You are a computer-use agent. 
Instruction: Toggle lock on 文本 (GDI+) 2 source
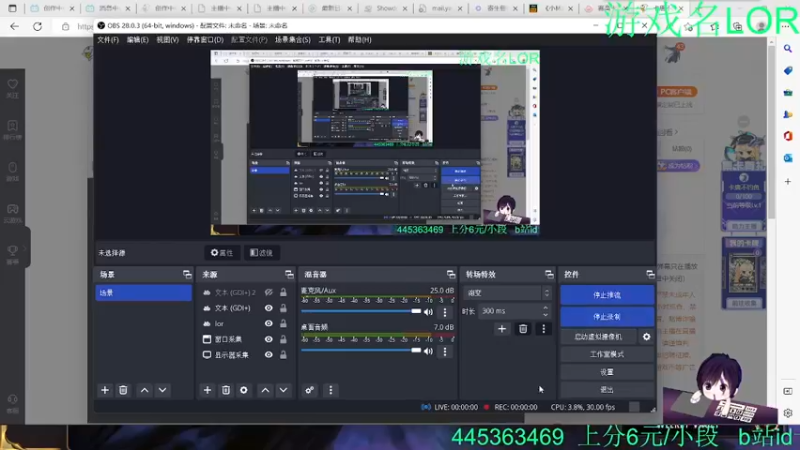[283, 292]
